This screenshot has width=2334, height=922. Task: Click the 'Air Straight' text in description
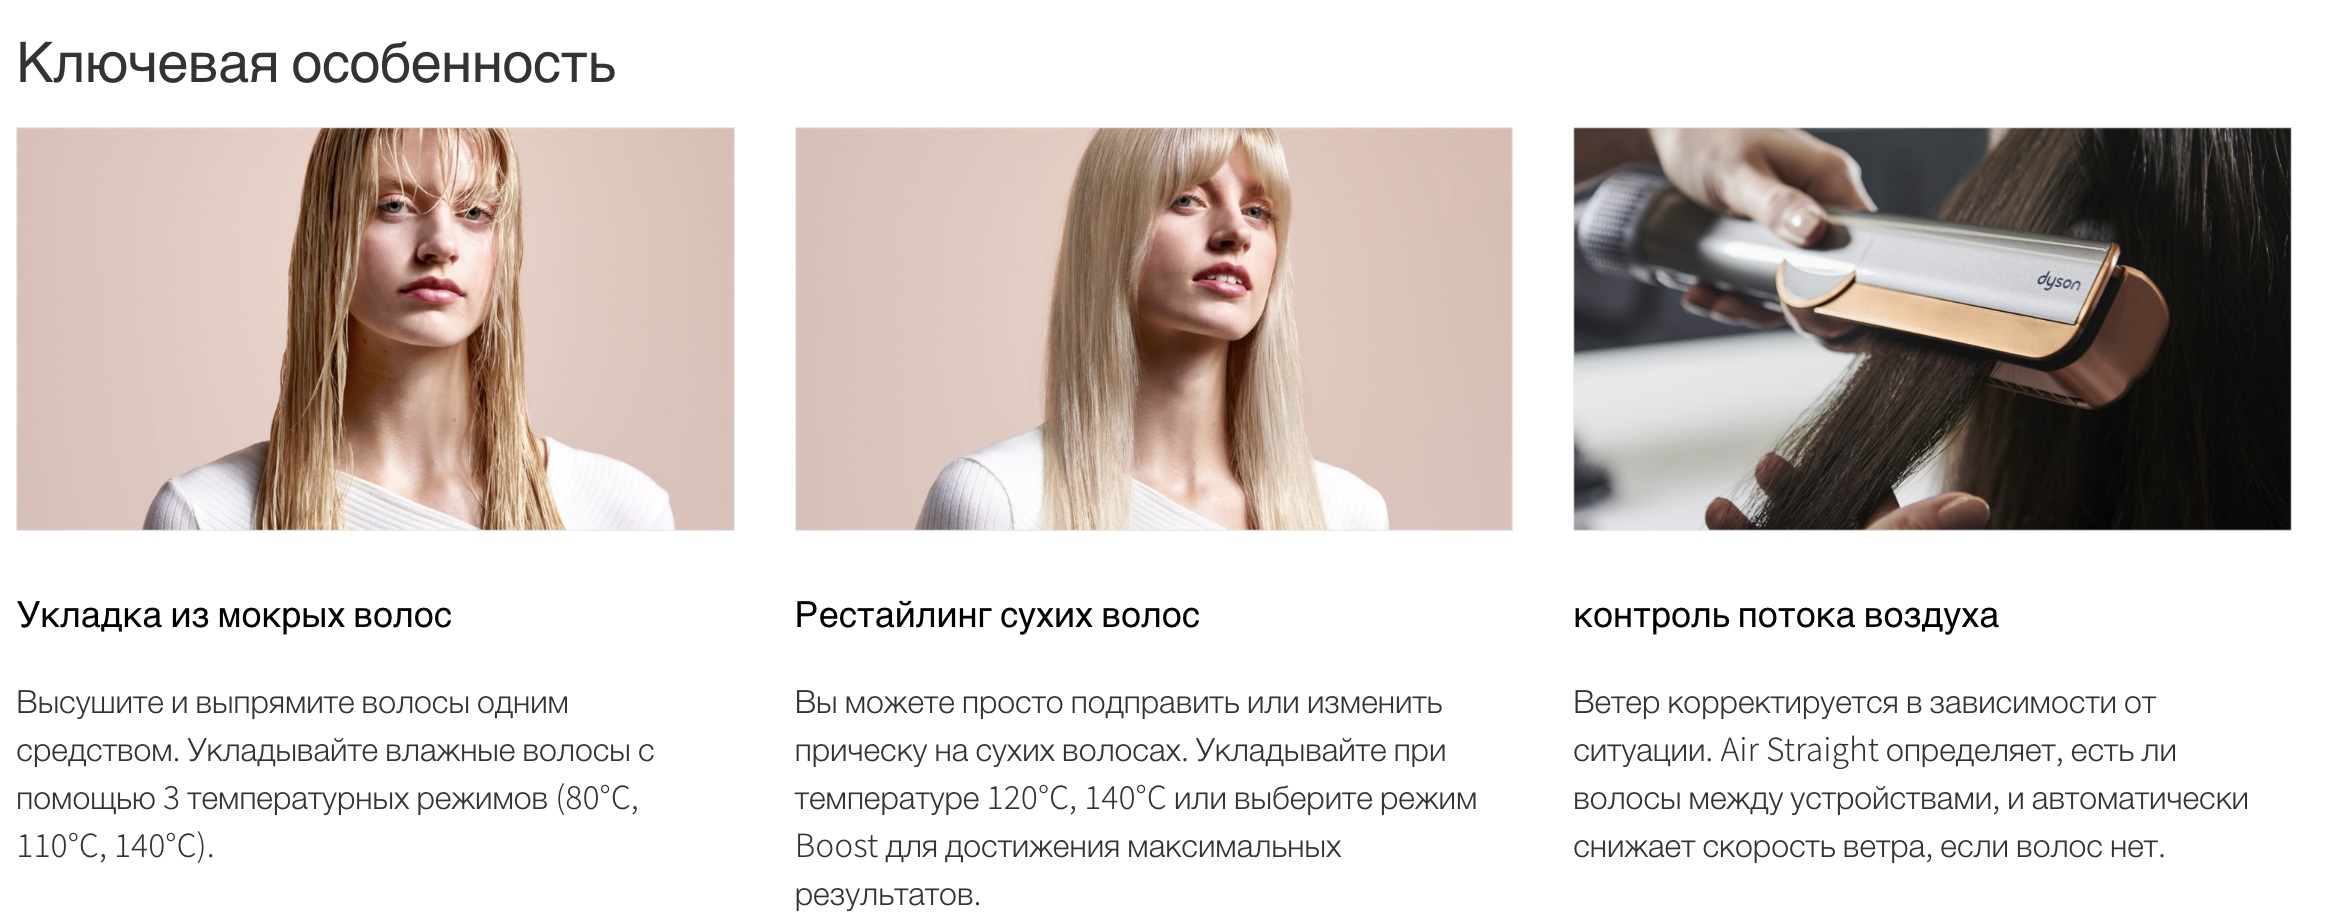[x=1786, y=750]
